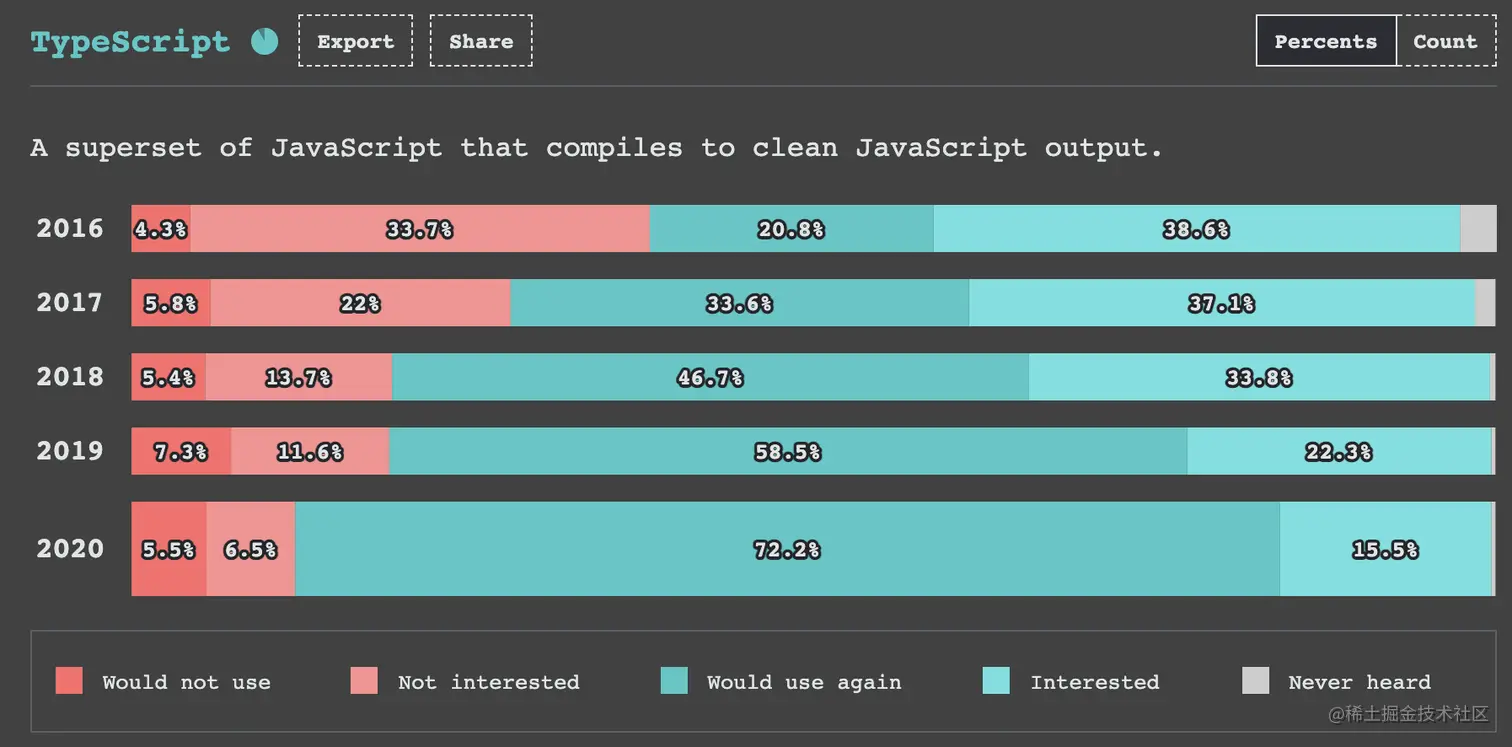Click the 46.7% segment in the 2018 bar
The width and height of the screenshot is (1512, 747).
click(710, 377)
